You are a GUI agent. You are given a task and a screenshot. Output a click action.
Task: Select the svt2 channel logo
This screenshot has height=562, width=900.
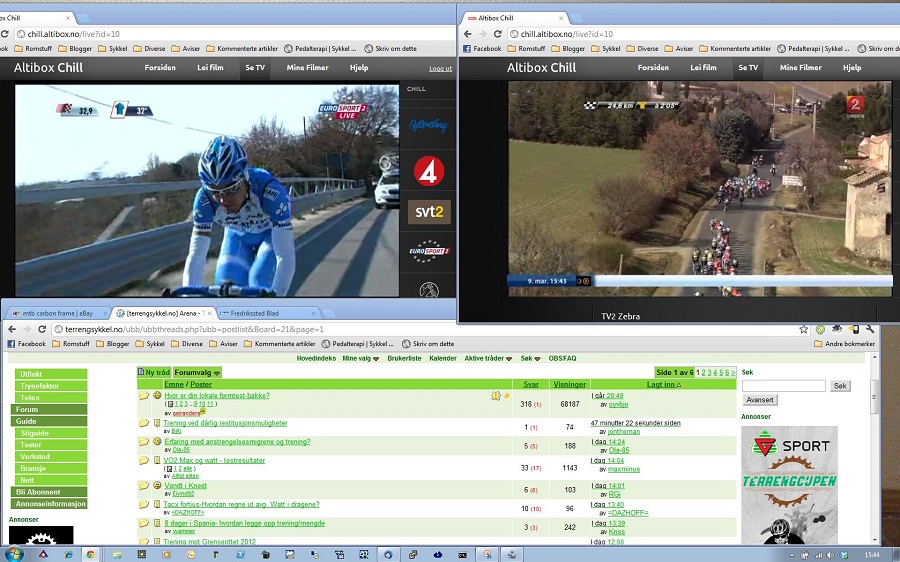pyautogui.click(x=429, y=212)
